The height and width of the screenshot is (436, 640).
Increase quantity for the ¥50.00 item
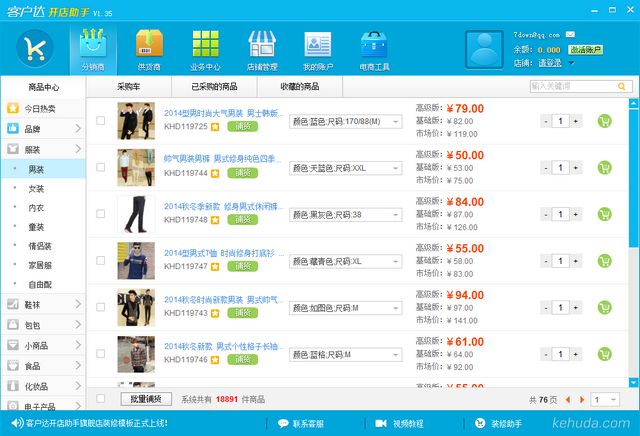pyautogui.click(x=577, y=167)
